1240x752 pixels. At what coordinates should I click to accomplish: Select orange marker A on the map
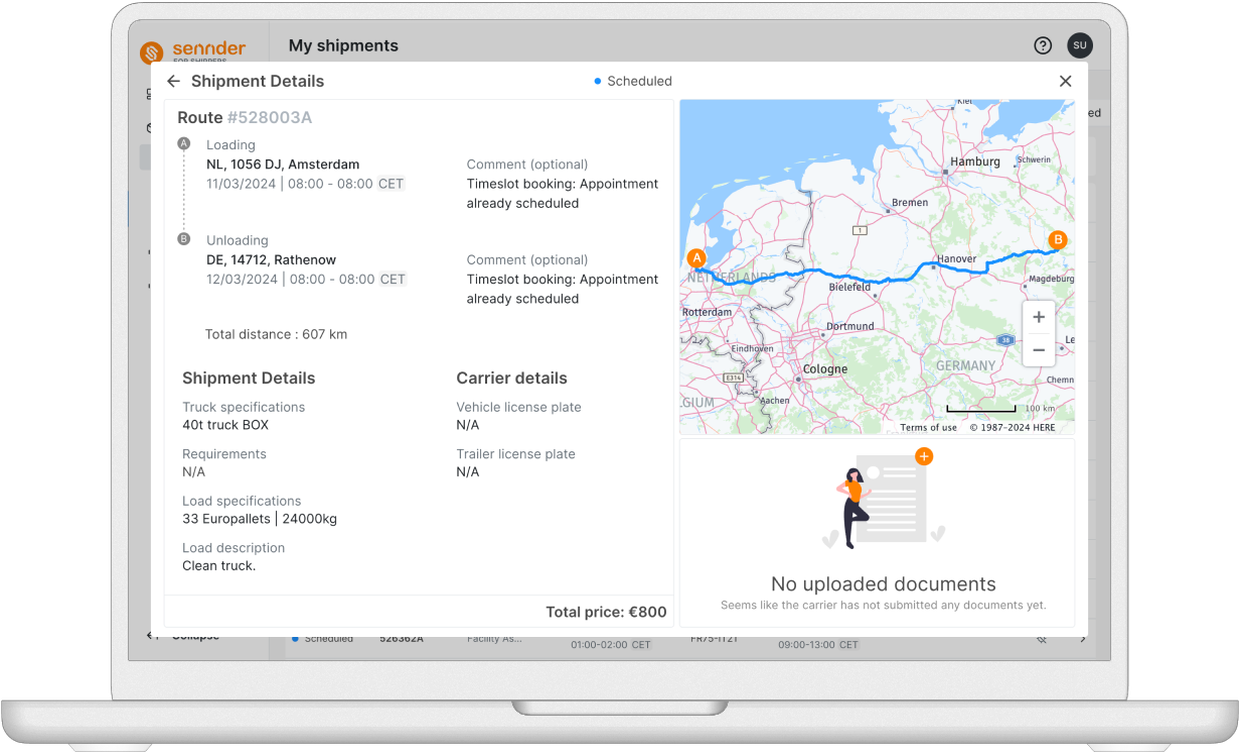coord(698,258)
